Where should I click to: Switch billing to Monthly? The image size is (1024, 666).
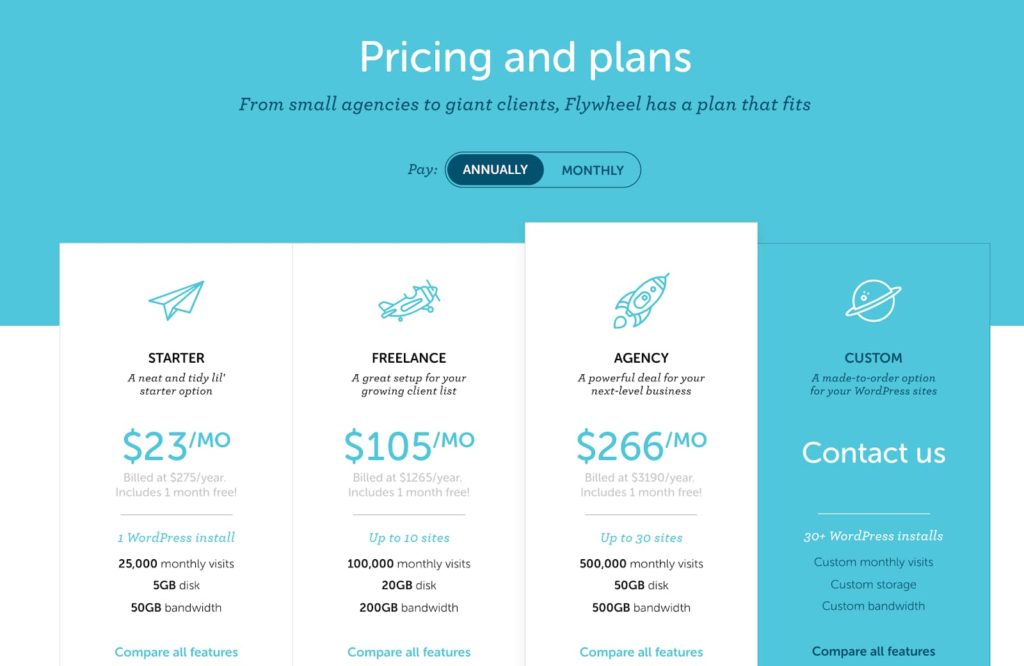(592, 170)
